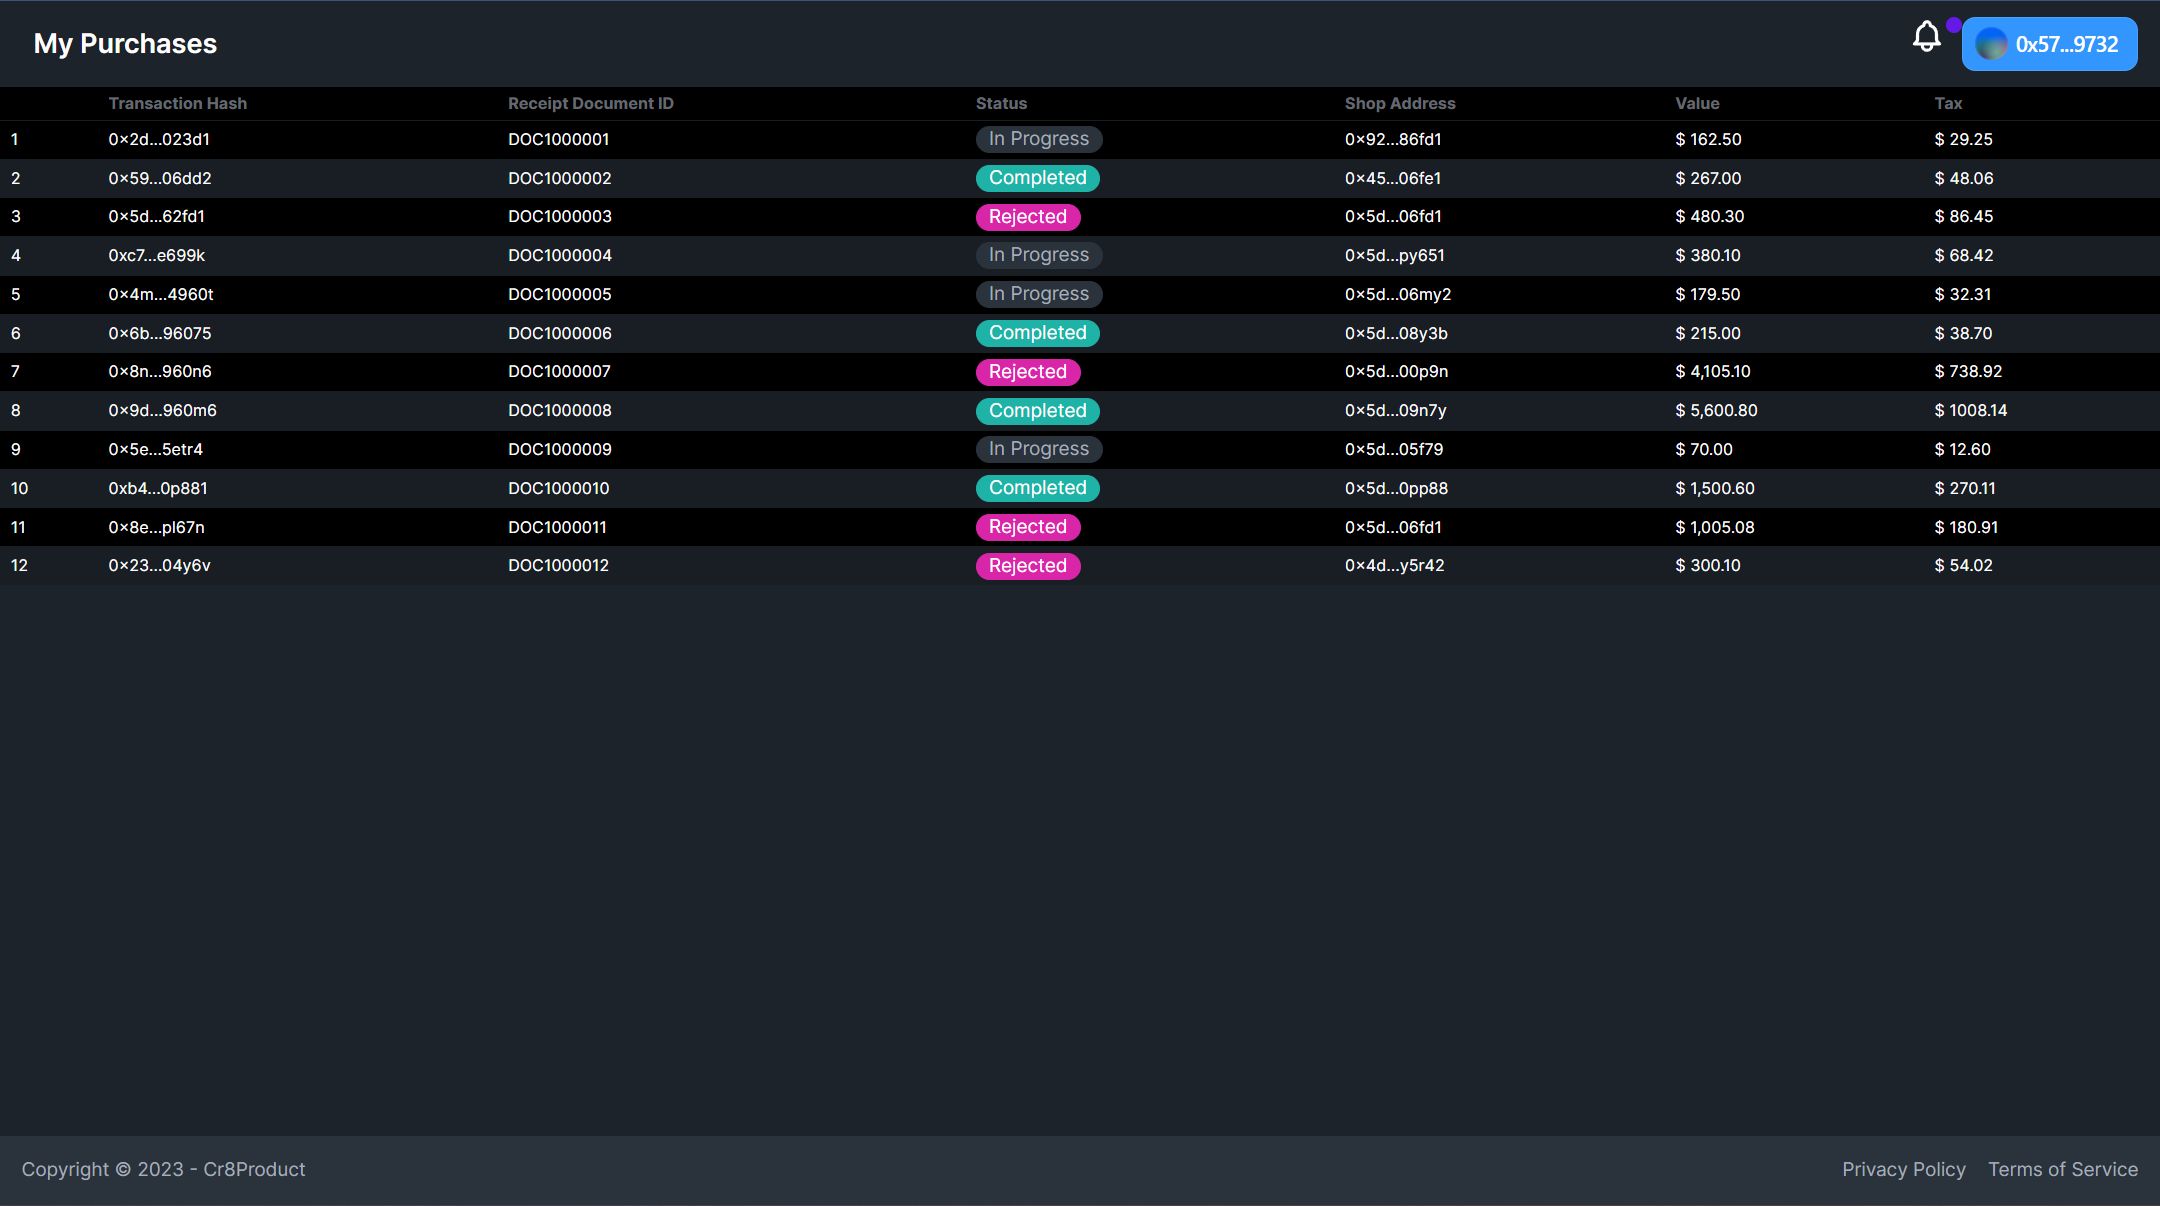Click the Status column header
Image resolution: width=2160 pixels, height=1206 pixels.
(1001, 103)
